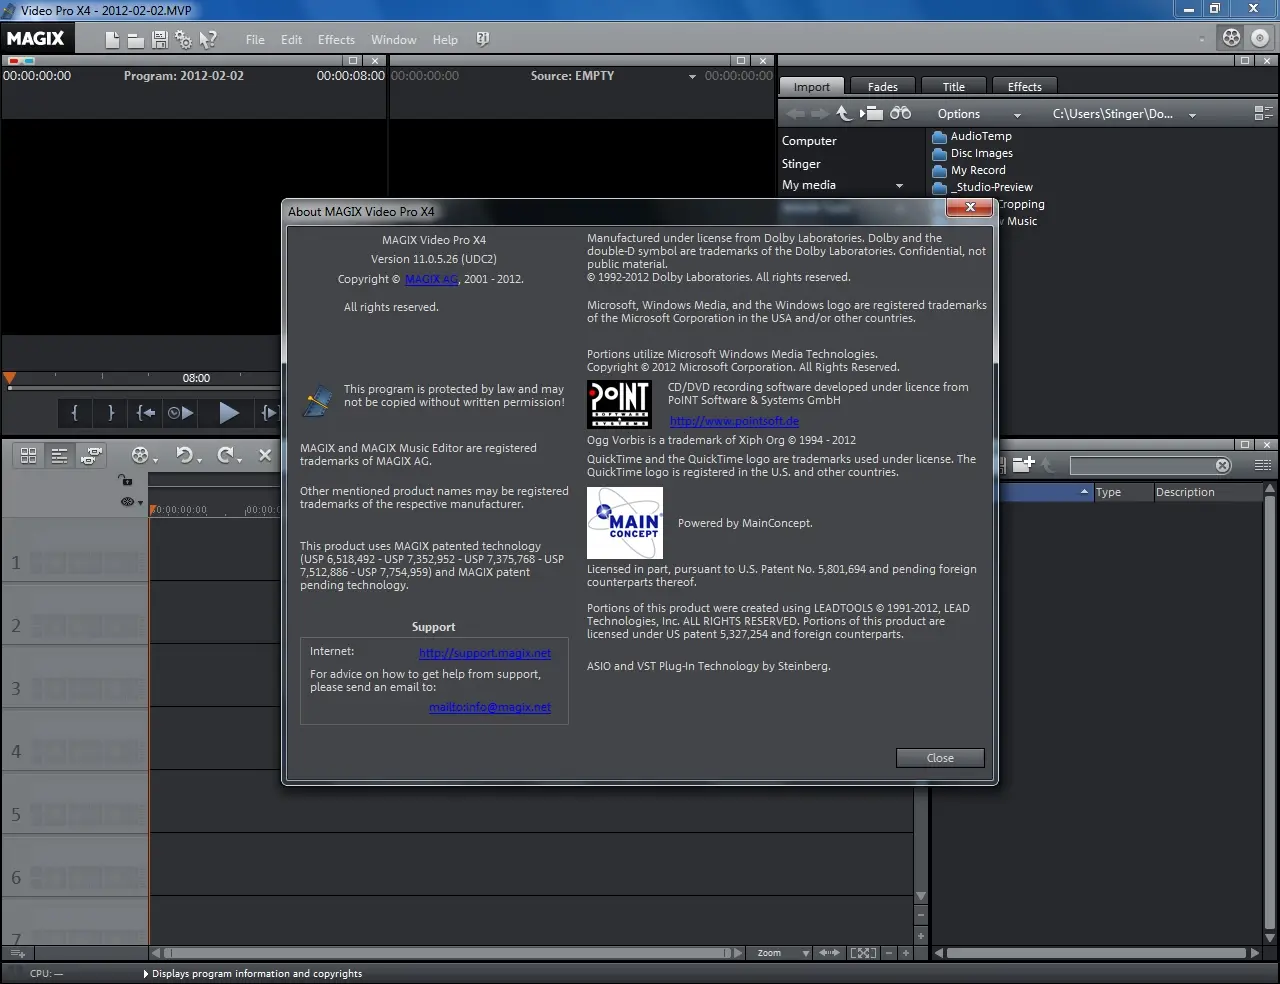Open the folder browse icon in the Media Pool
1280x984 pixels.
pyautogui.click(x=872, y=113)
